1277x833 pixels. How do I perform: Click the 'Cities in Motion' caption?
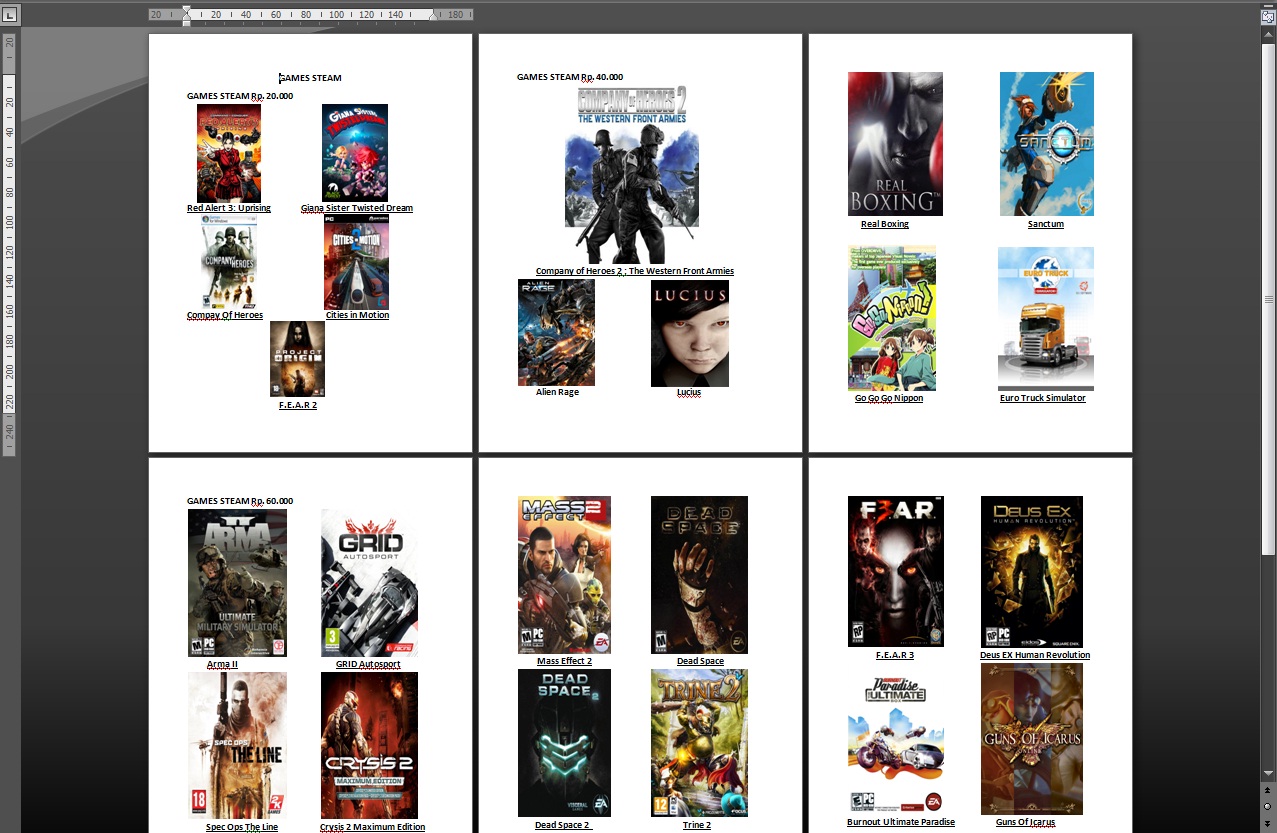(357, 315)
